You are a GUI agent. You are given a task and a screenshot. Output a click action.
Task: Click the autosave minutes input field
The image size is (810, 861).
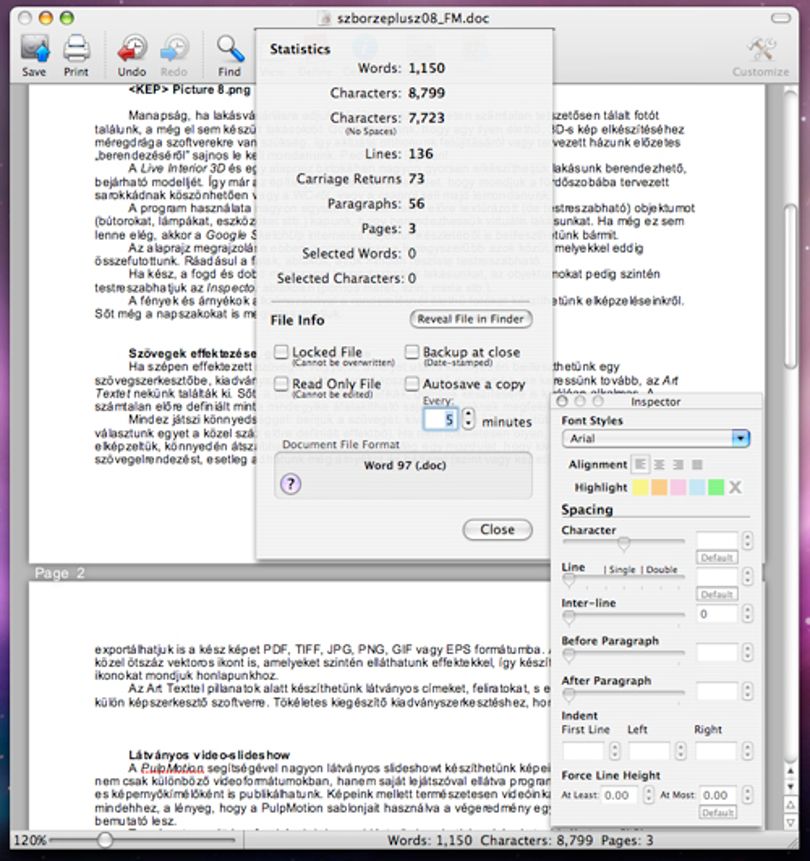point(441,420)
